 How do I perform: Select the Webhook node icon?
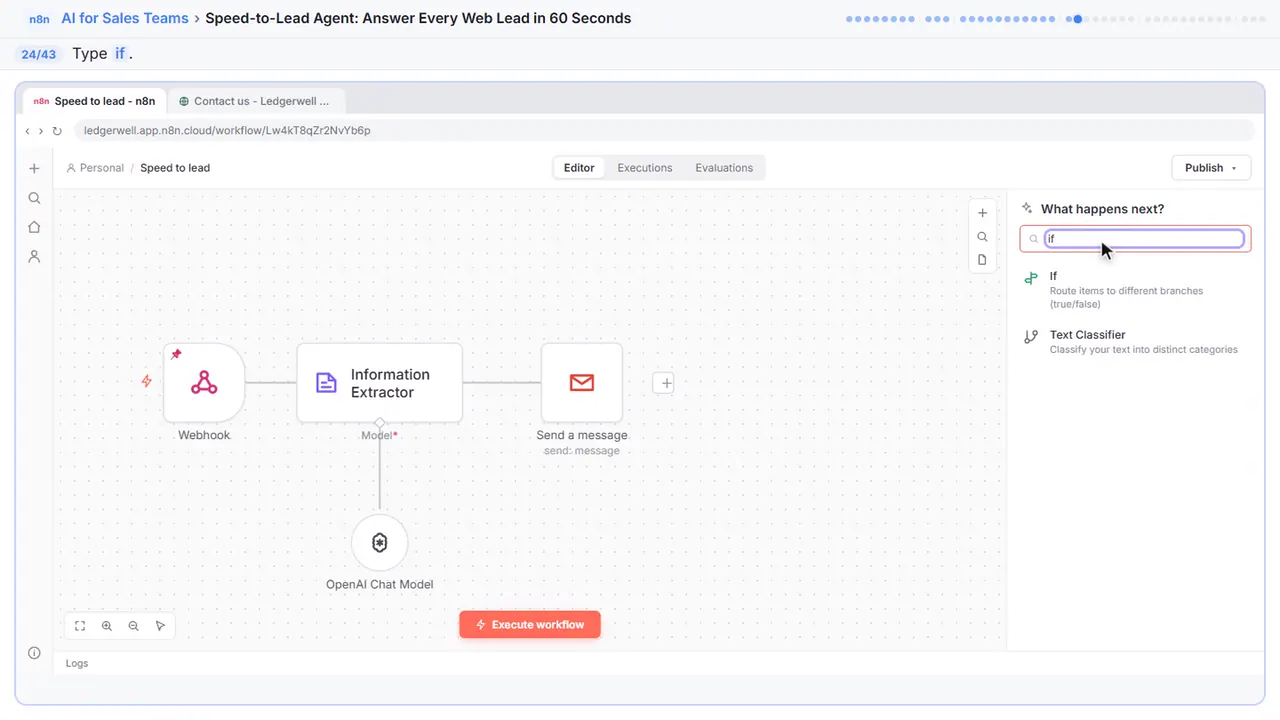204,382
